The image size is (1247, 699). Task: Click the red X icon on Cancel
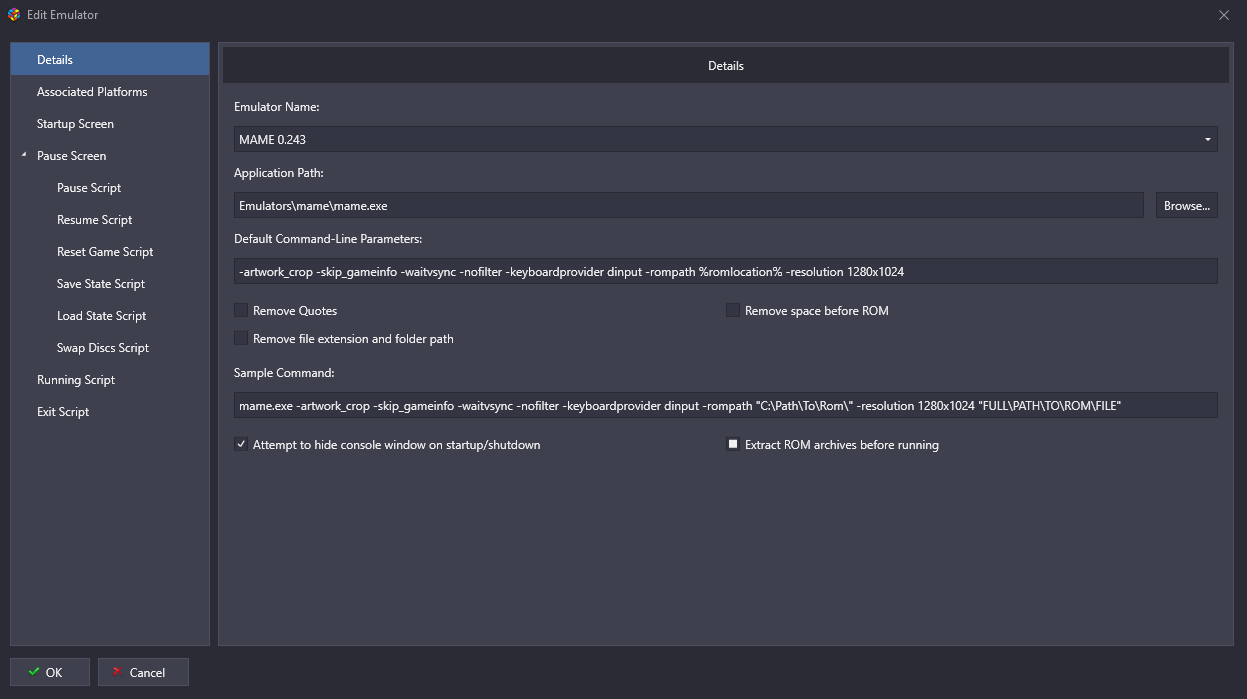(x=118, y=672)
